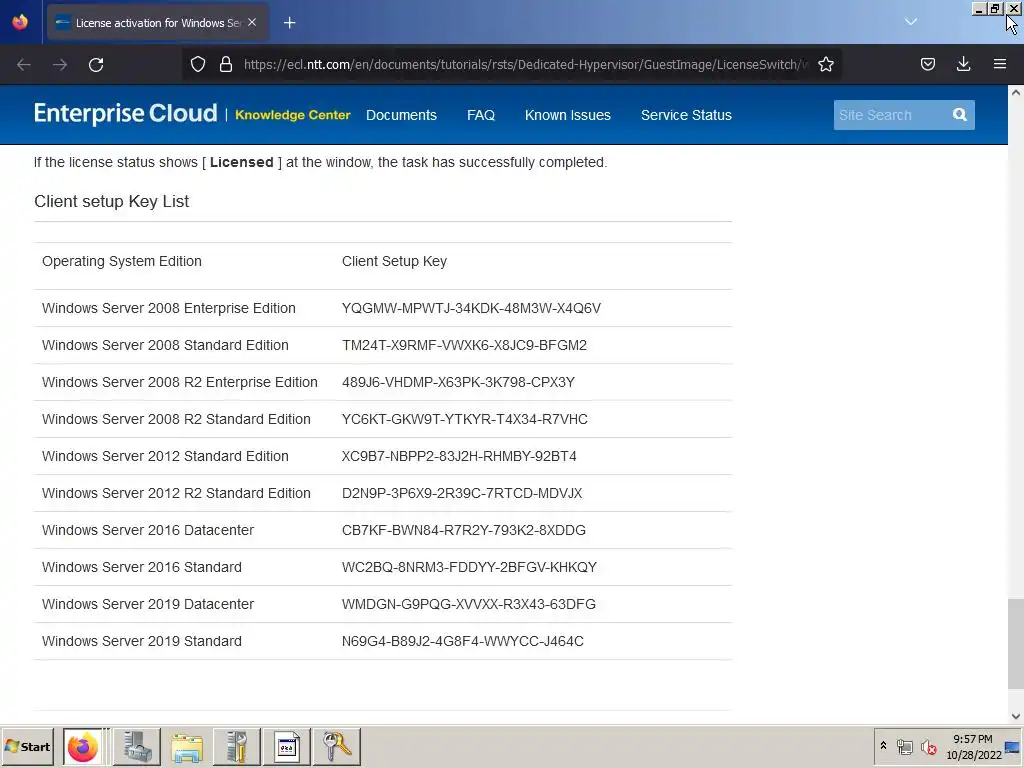Click the key D2N9P-3P6X9-2R39C-7RTCD-MDVJX
1024x768 pixels.
462,493
